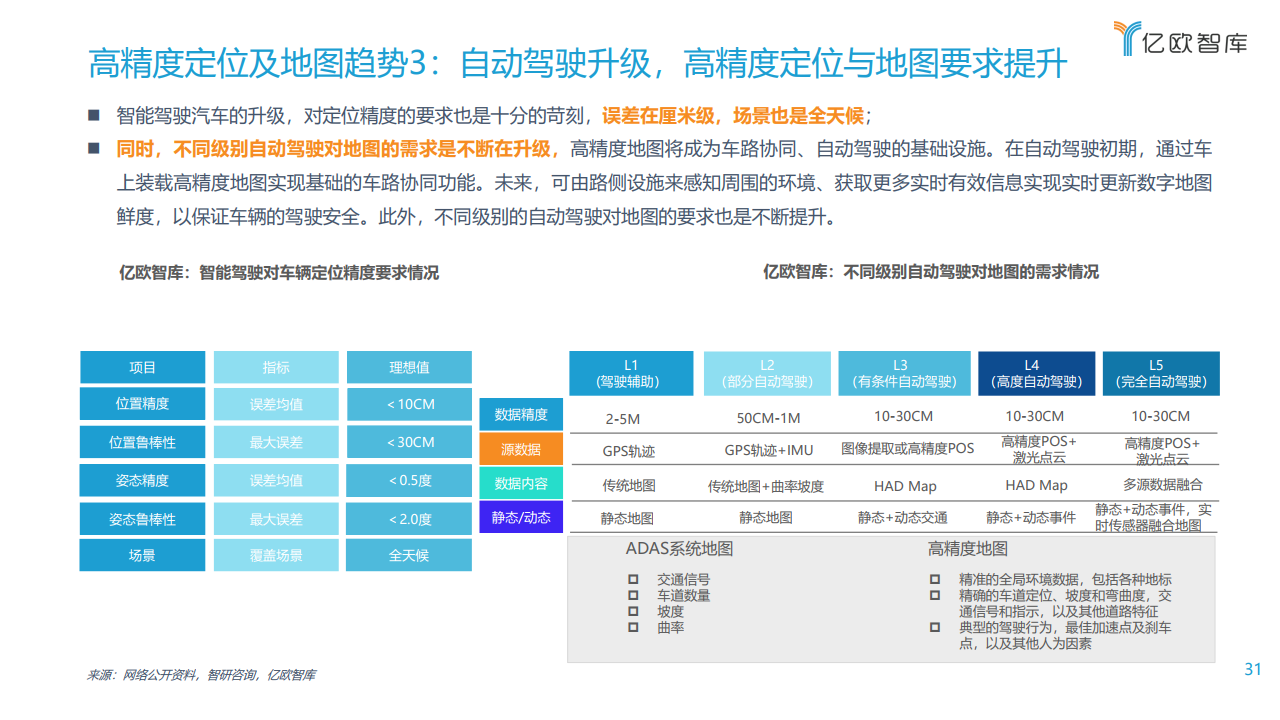Click the orange 源数据 row label
This screenshot has height=720, width=1280.
point(521,449)
